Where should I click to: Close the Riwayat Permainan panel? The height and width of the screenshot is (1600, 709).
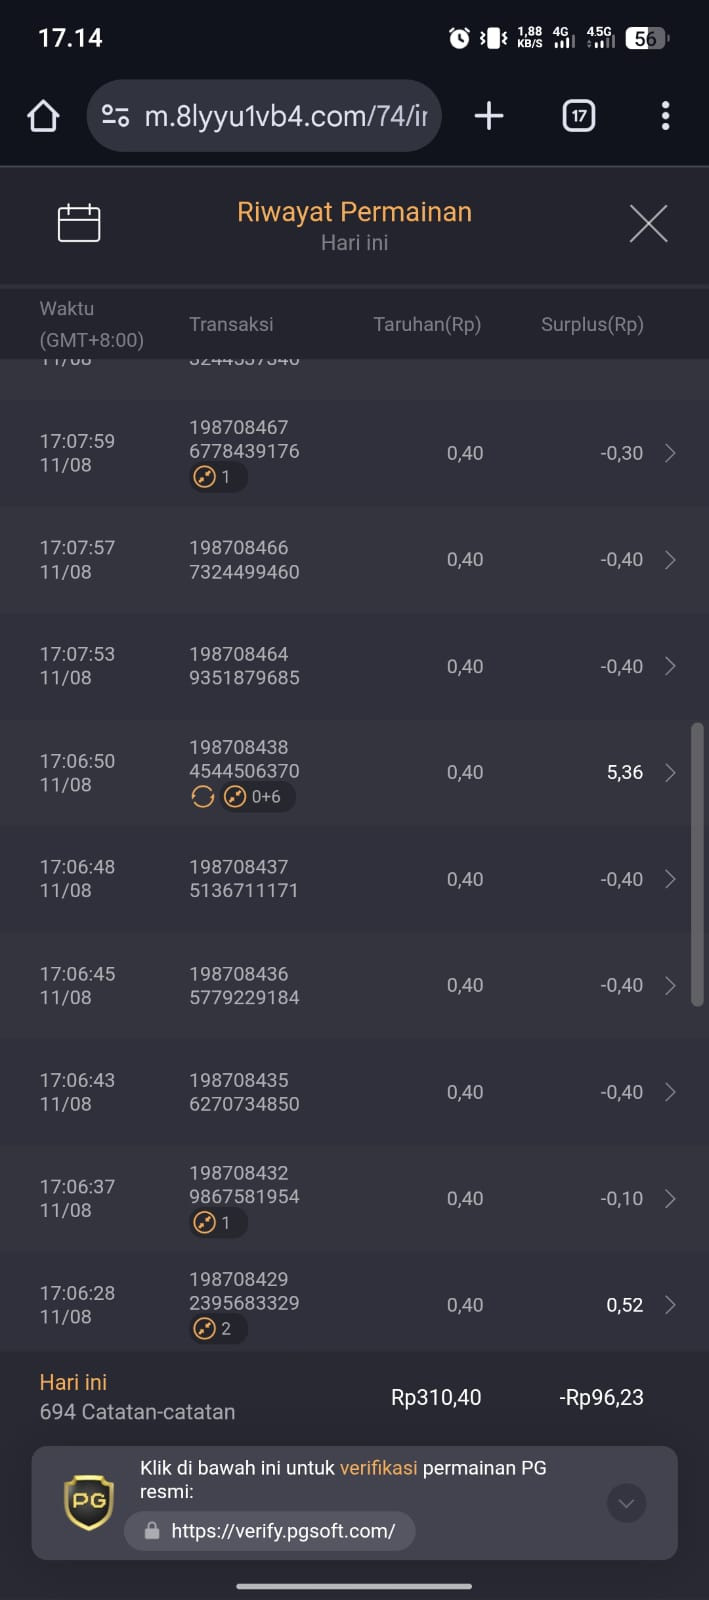[x=648, y=223]
